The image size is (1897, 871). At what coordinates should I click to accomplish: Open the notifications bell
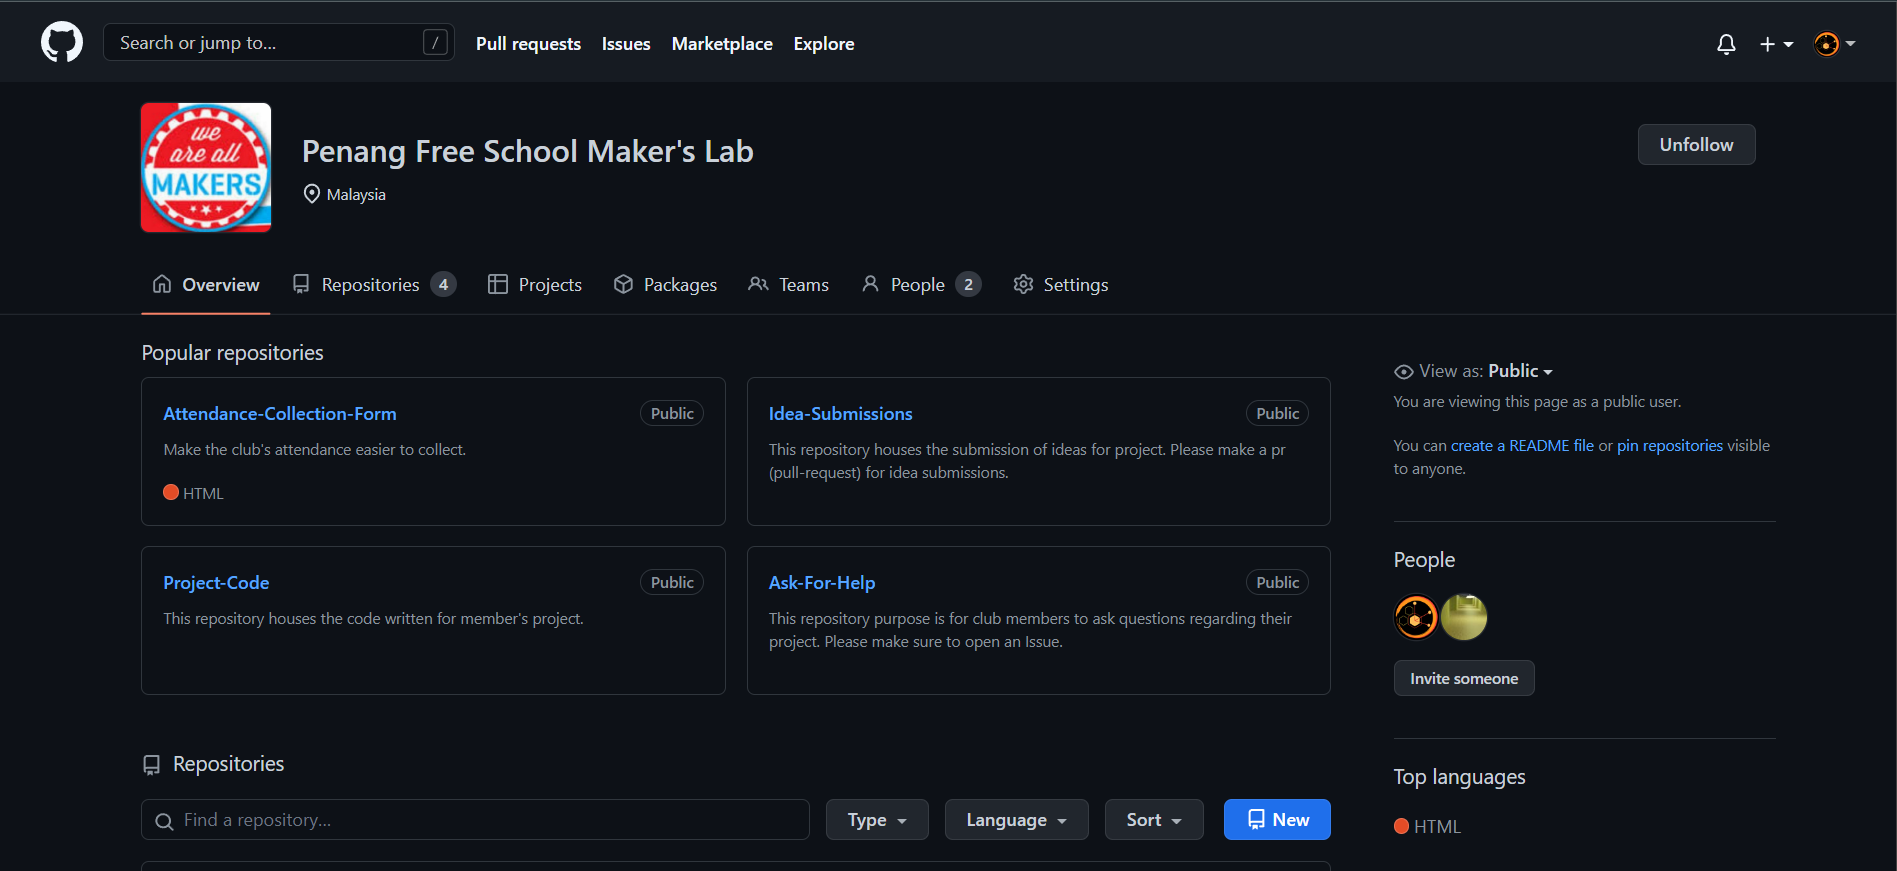coord(1726,44)
